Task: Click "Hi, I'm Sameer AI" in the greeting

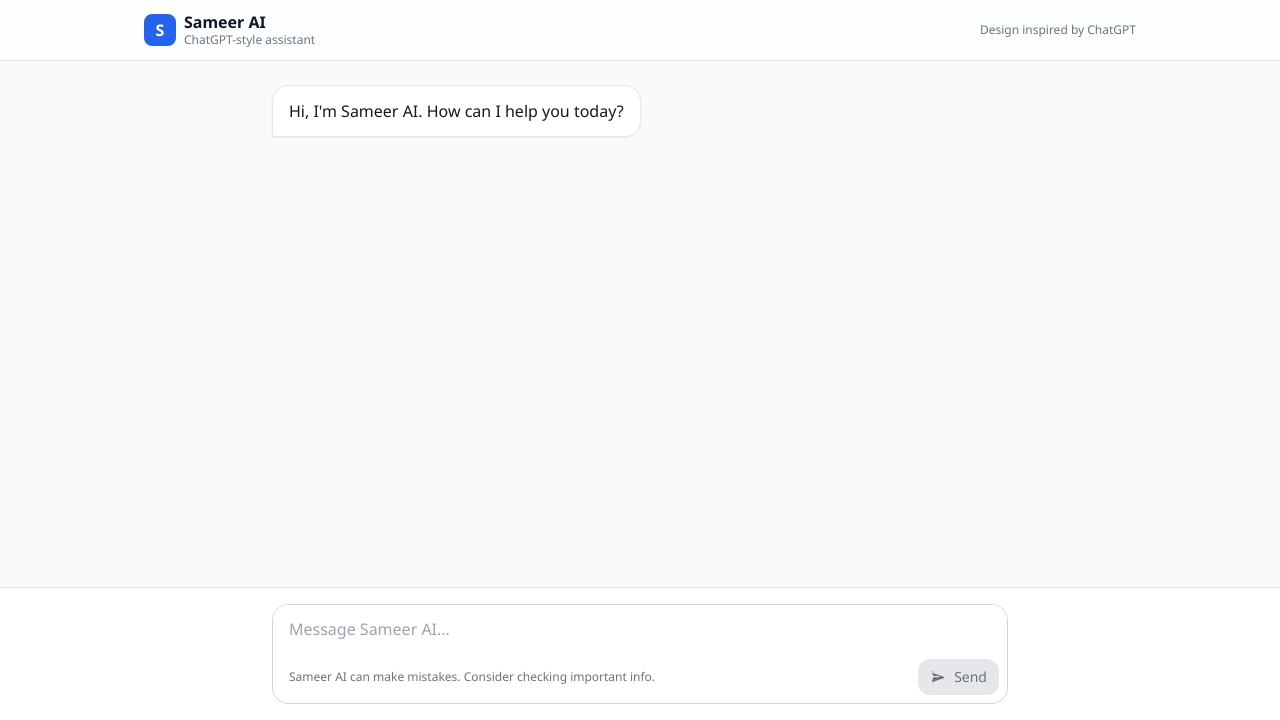Action: (x=355, y=111)
